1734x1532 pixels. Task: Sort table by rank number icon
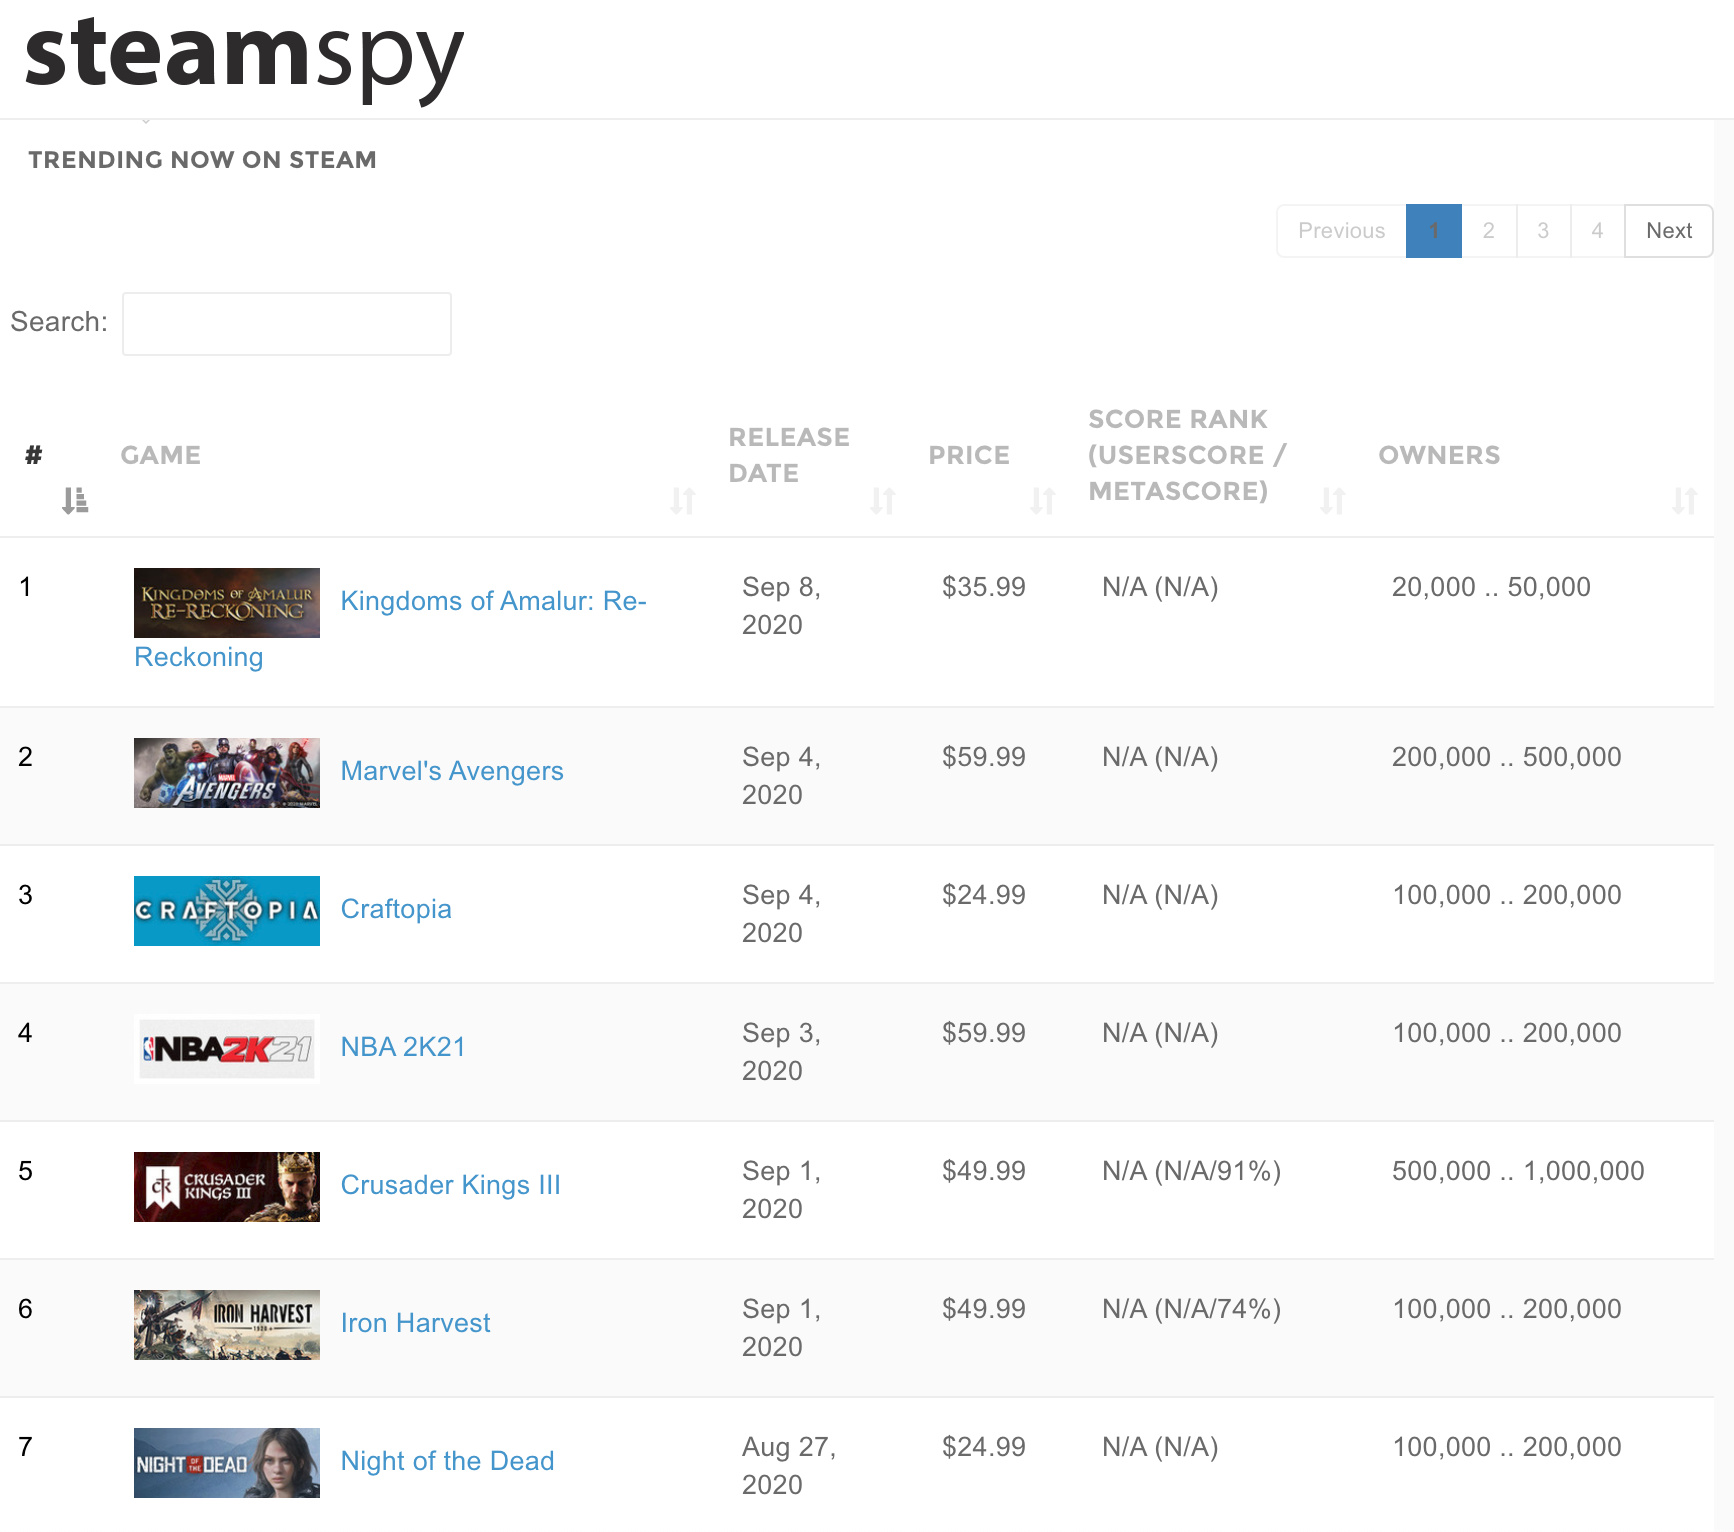[75, 500]
